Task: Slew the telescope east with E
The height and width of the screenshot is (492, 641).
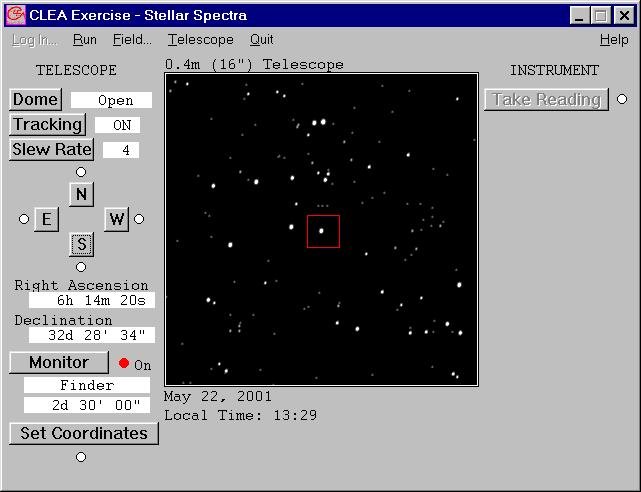Action: click(x=46, y=219)
